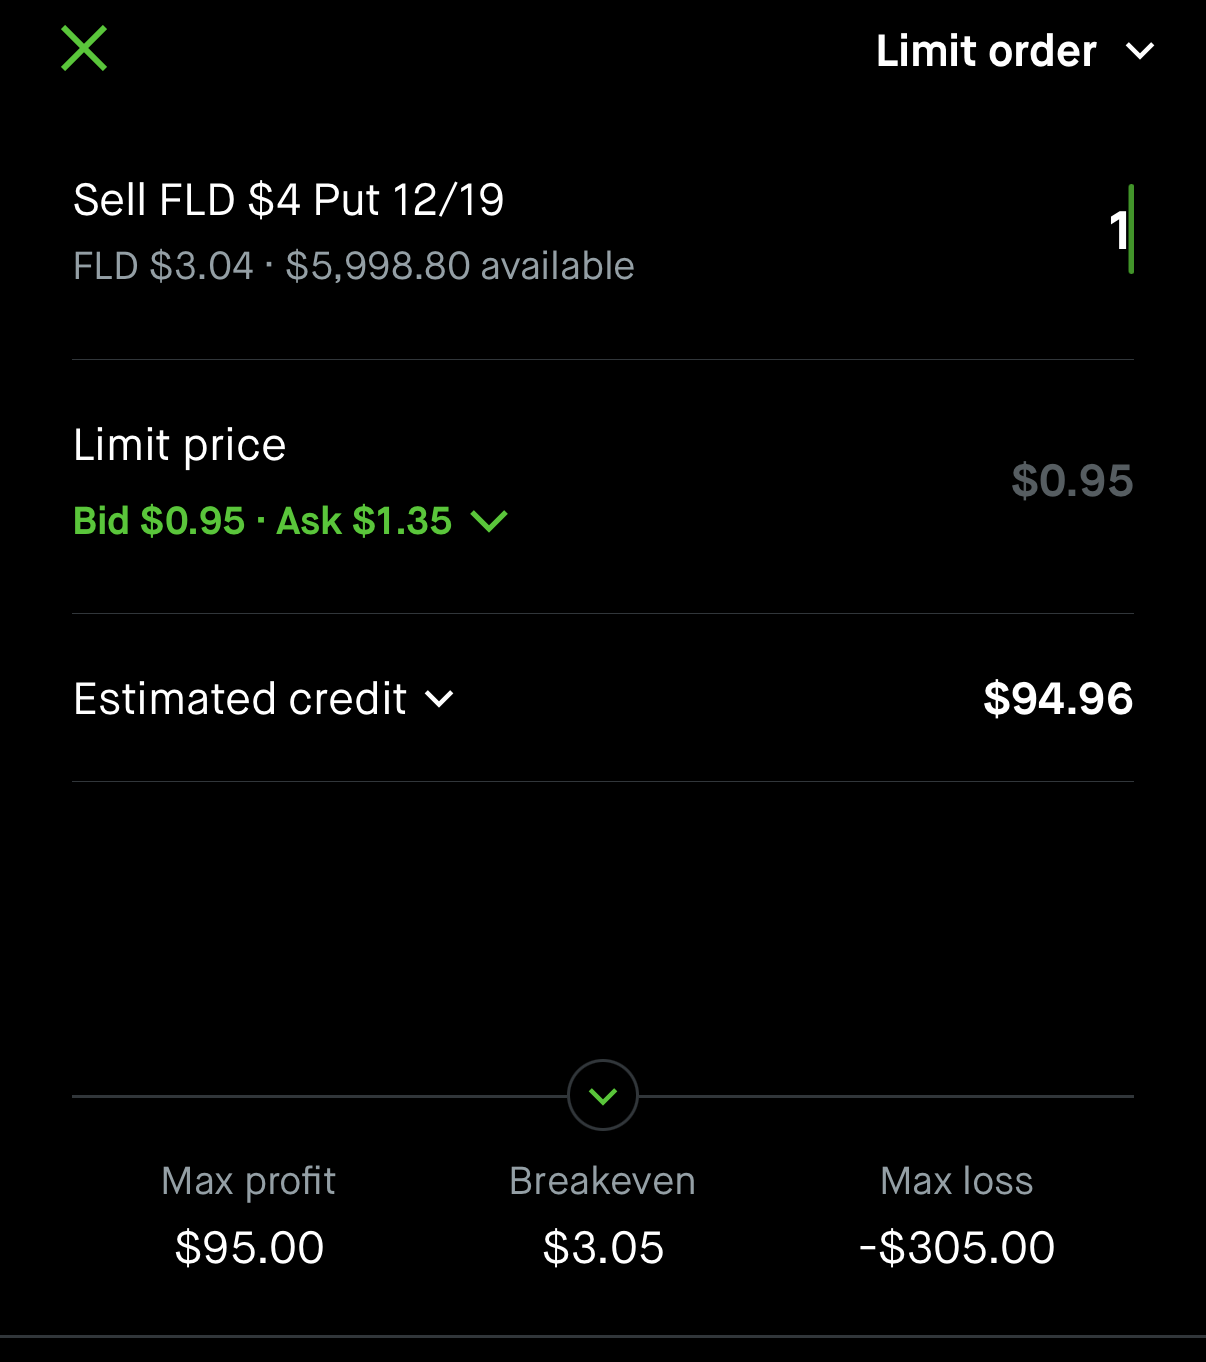The image size is (1206, 1362).
Task: Click the green chevron after Ask $1.35
Action: [489, 521]
